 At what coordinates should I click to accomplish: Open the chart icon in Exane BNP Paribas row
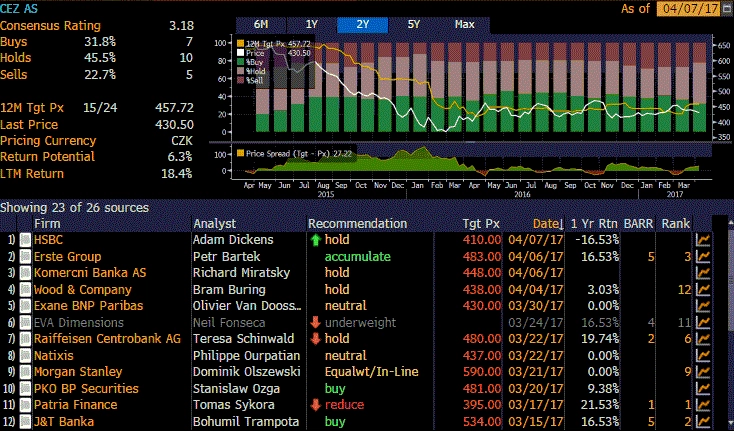tap(703, 306)
